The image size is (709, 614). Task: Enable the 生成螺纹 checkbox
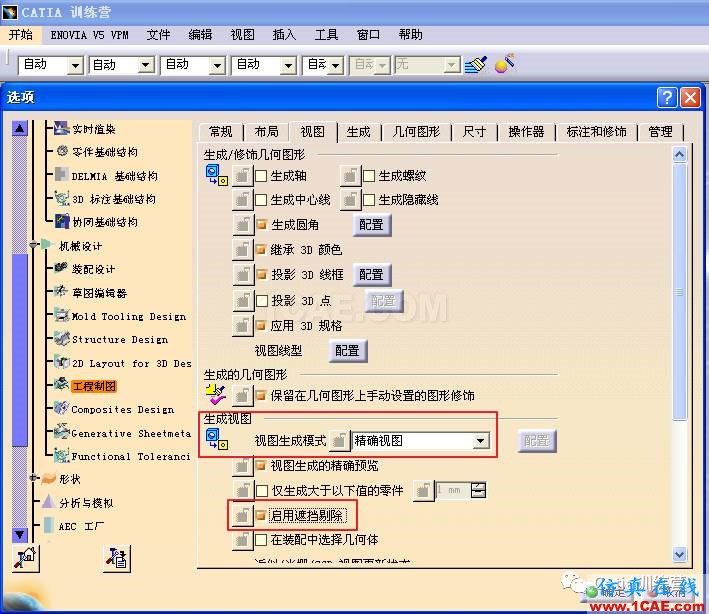point(369,176)
